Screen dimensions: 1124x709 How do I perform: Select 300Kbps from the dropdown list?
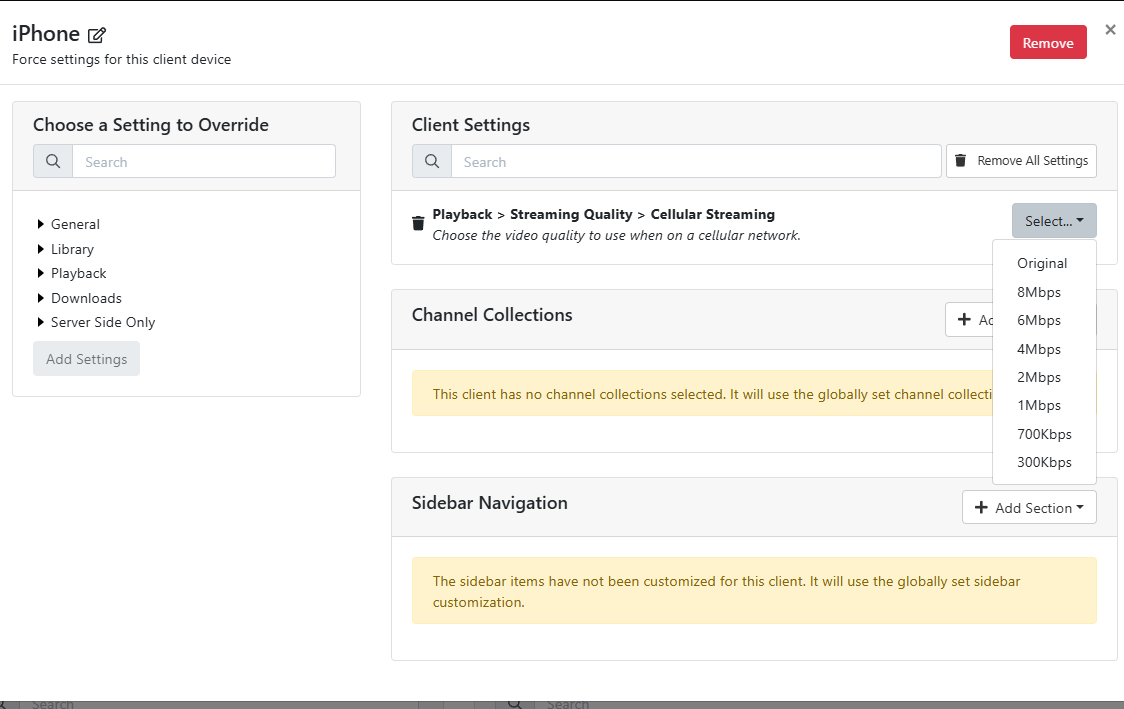pos(1044,462)
